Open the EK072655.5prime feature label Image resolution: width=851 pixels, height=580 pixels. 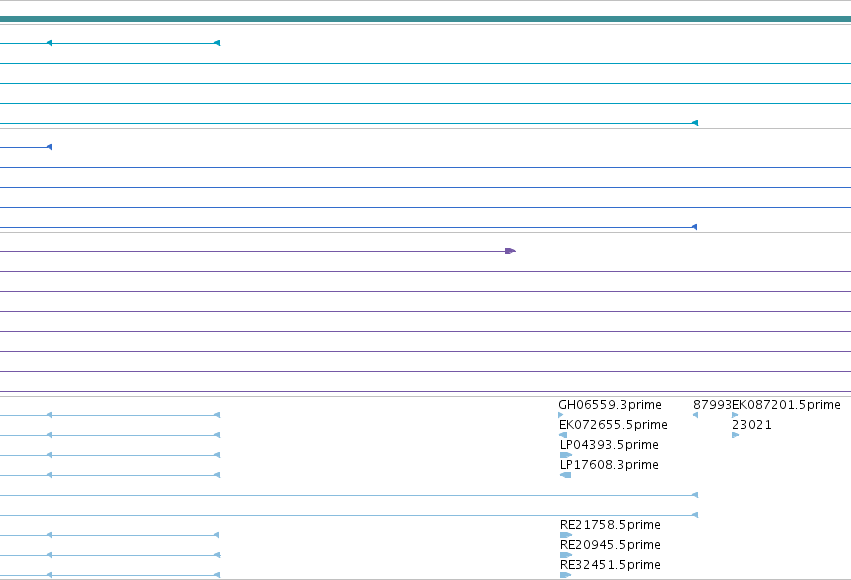coord(613,425)
